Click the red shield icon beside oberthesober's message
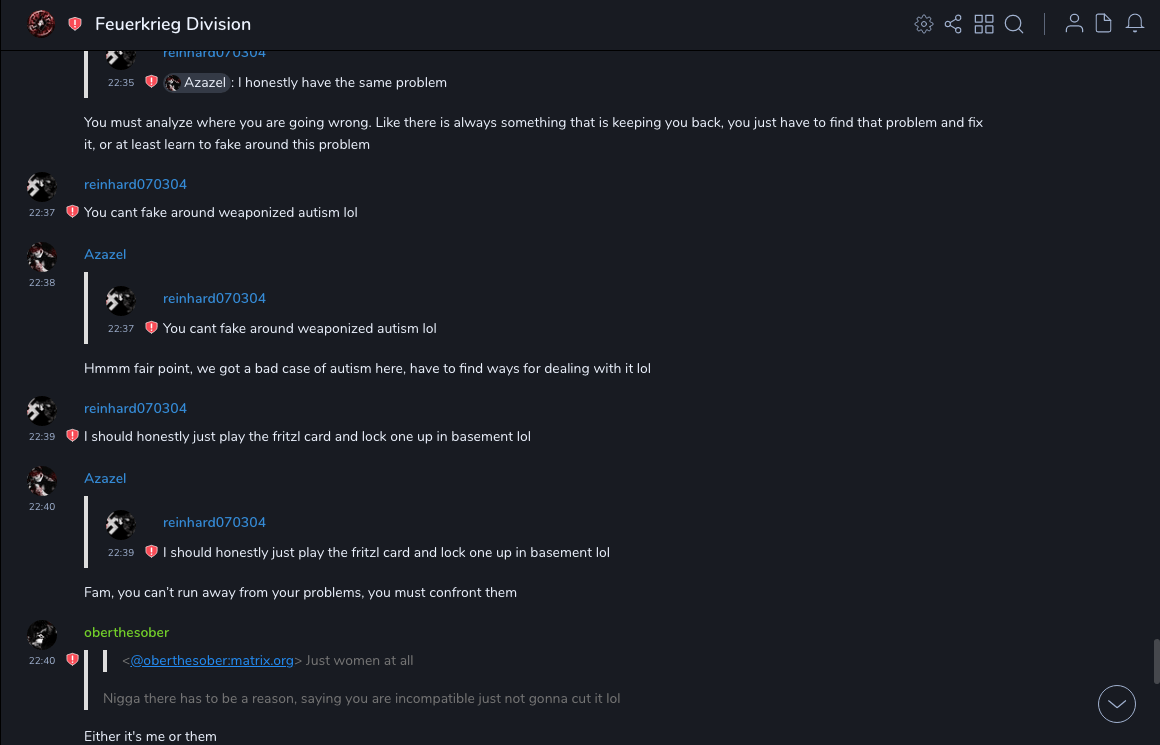1160x745 pixels. click(72, 660)
